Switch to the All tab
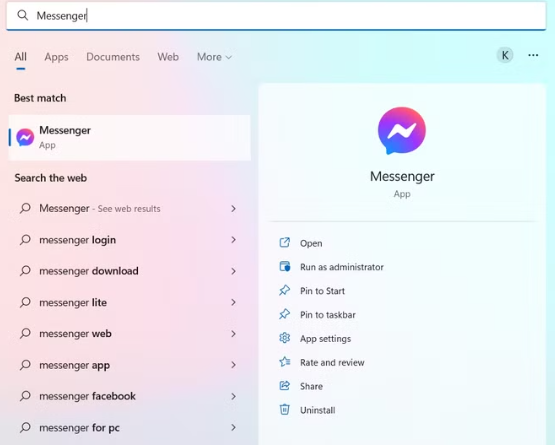555x446 pixels. [x=21, y=57]
